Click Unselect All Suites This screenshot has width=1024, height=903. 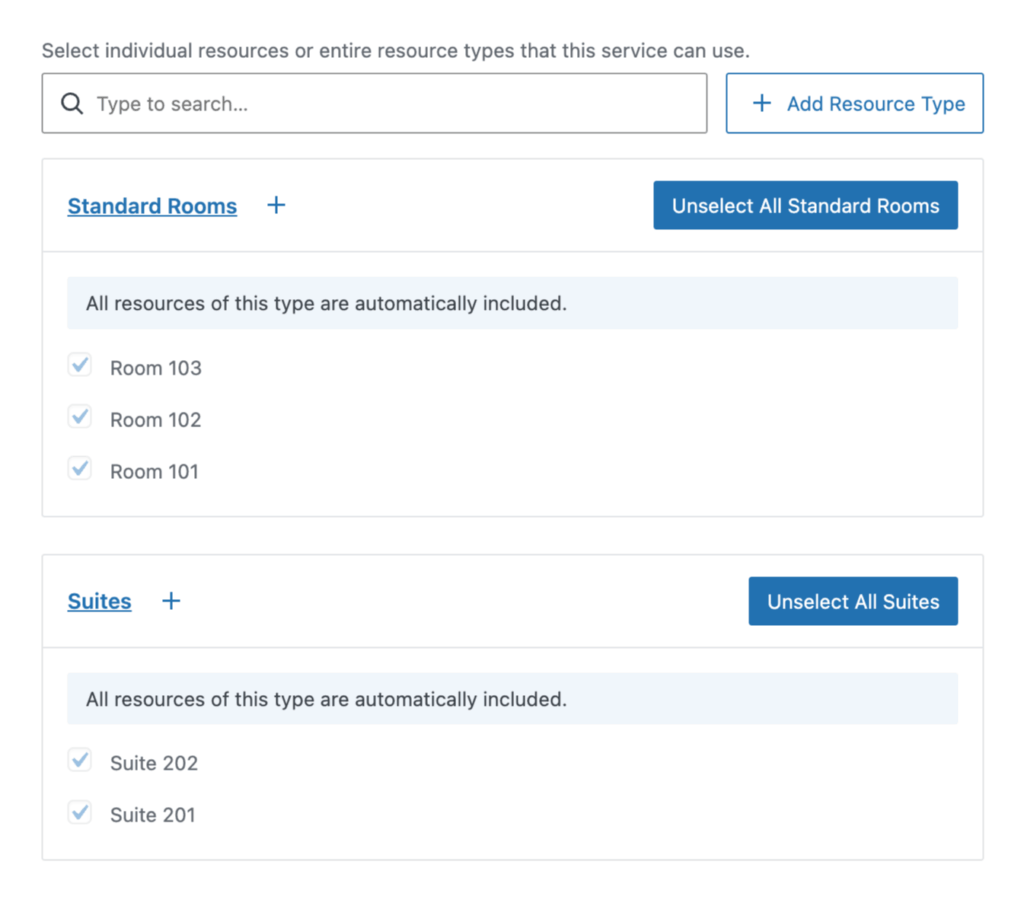click(x=853, y=601)
